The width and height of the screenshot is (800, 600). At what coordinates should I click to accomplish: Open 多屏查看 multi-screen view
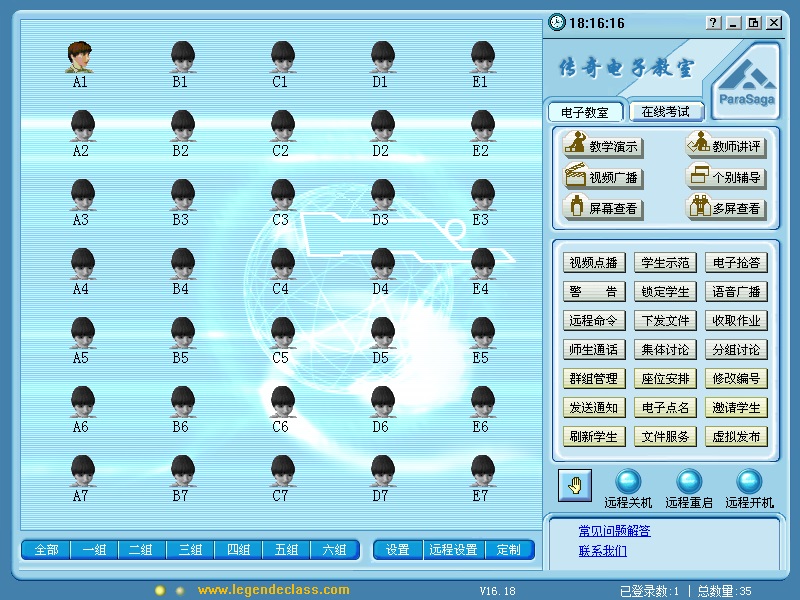726,208
